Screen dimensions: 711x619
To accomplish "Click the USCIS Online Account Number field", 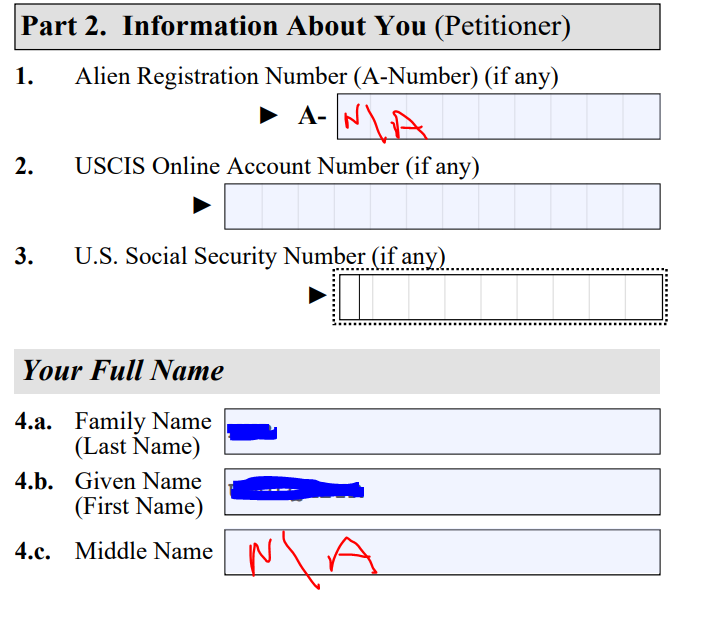I will [x=442, y=206].
